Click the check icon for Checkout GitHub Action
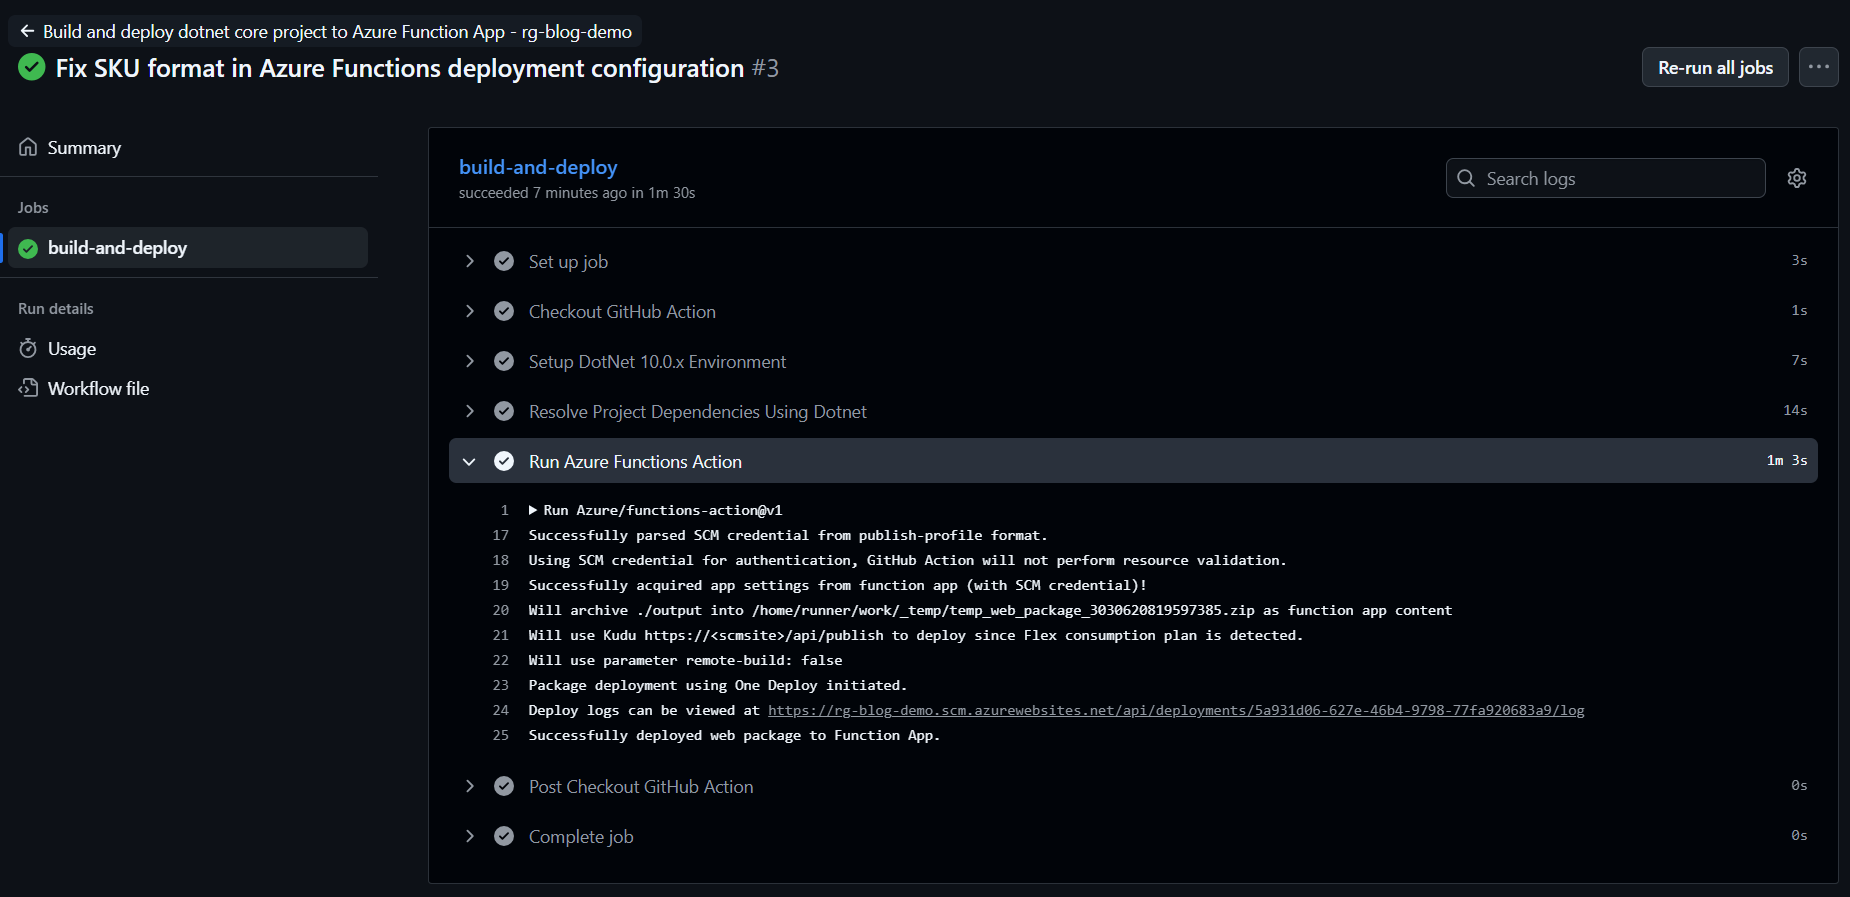Screen dimensions: 1850x897 coord(504,311)
